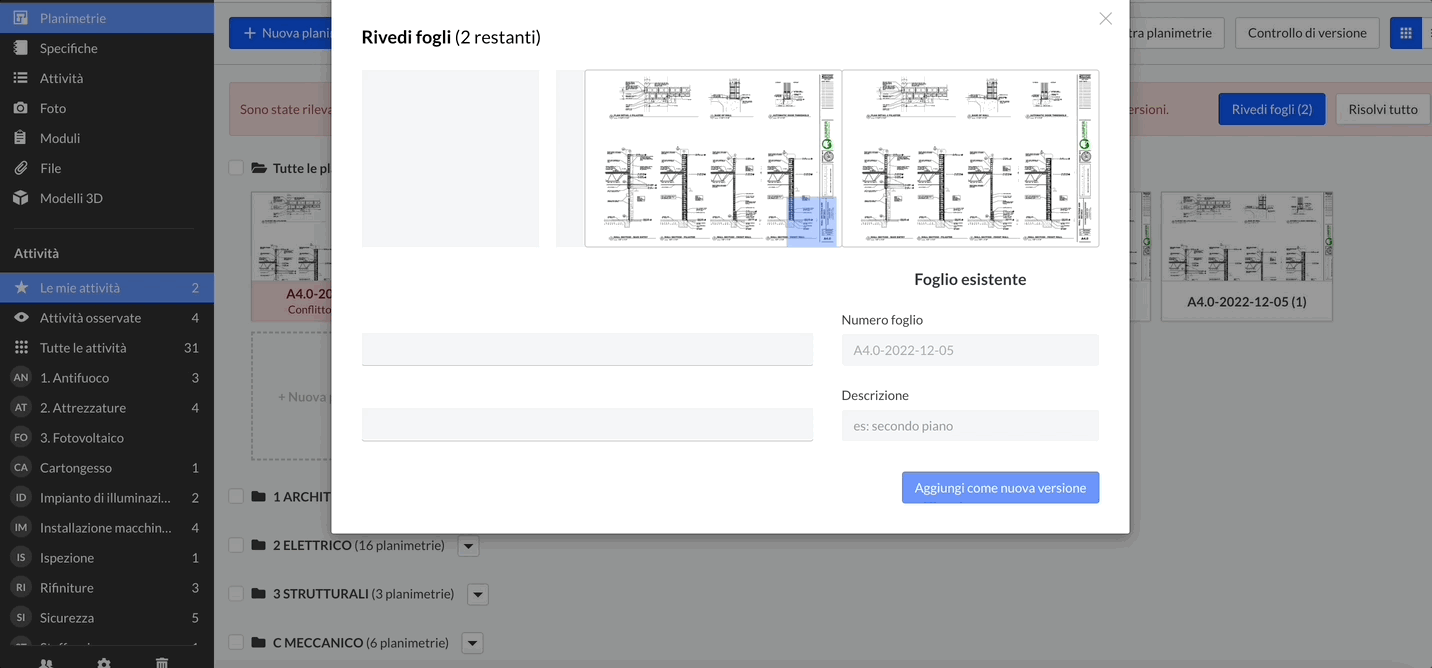The width and height of the screenshot is (1432, 668).
Task: Open the Specifiche section icon
Action: [20, 48]
